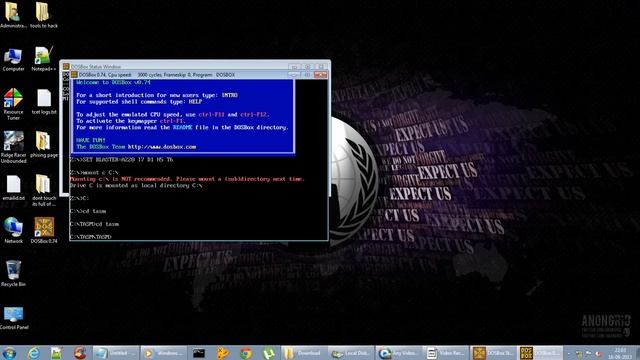The image size is (640, 360).
Task: Select the 'dont touch its full of' folder
Action: 44,191
